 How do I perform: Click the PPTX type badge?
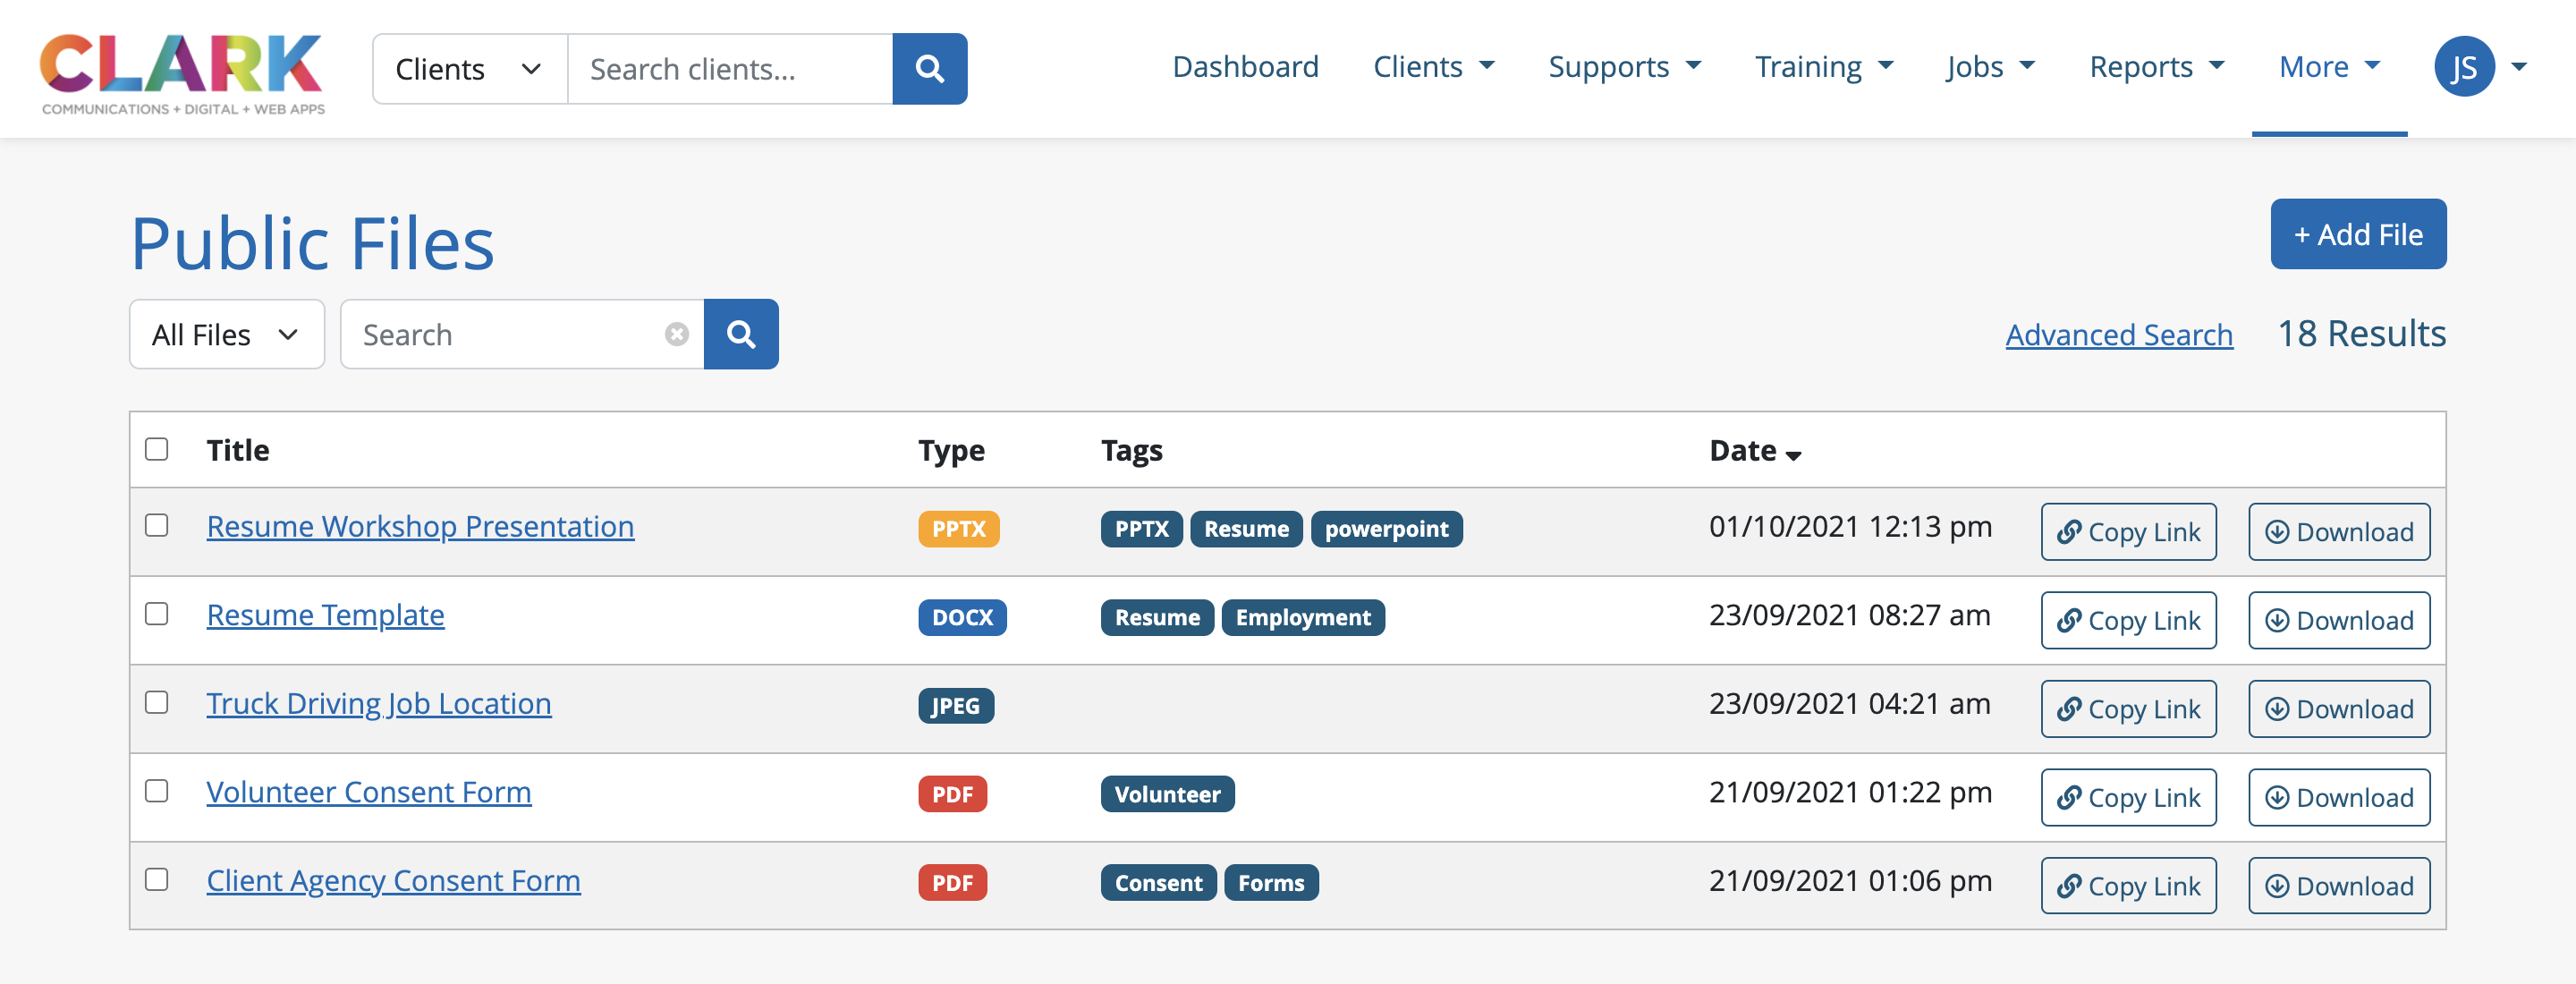[x=958, y=529]
